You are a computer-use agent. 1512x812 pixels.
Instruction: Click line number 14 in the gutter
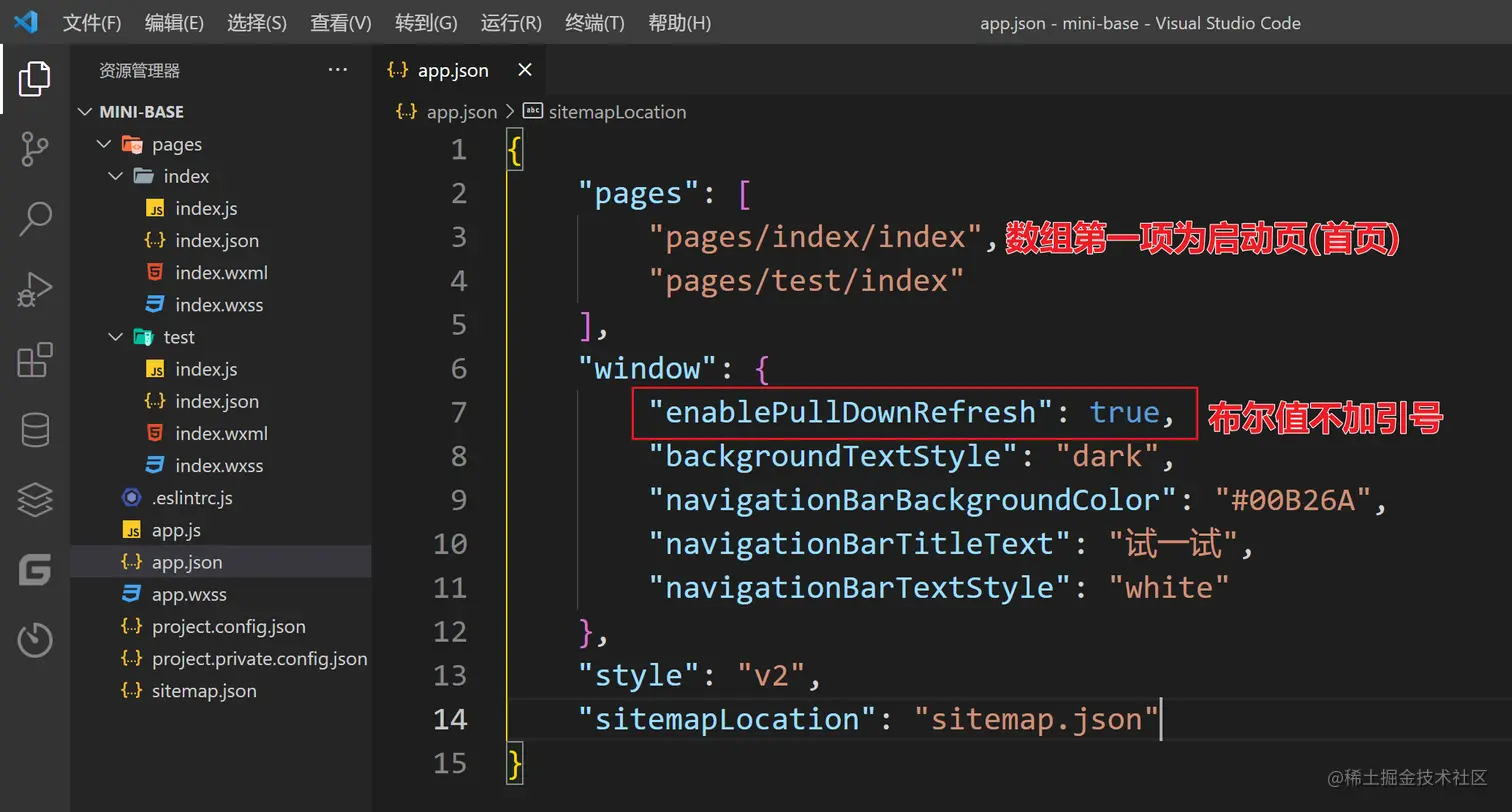(x=449, y=721)
